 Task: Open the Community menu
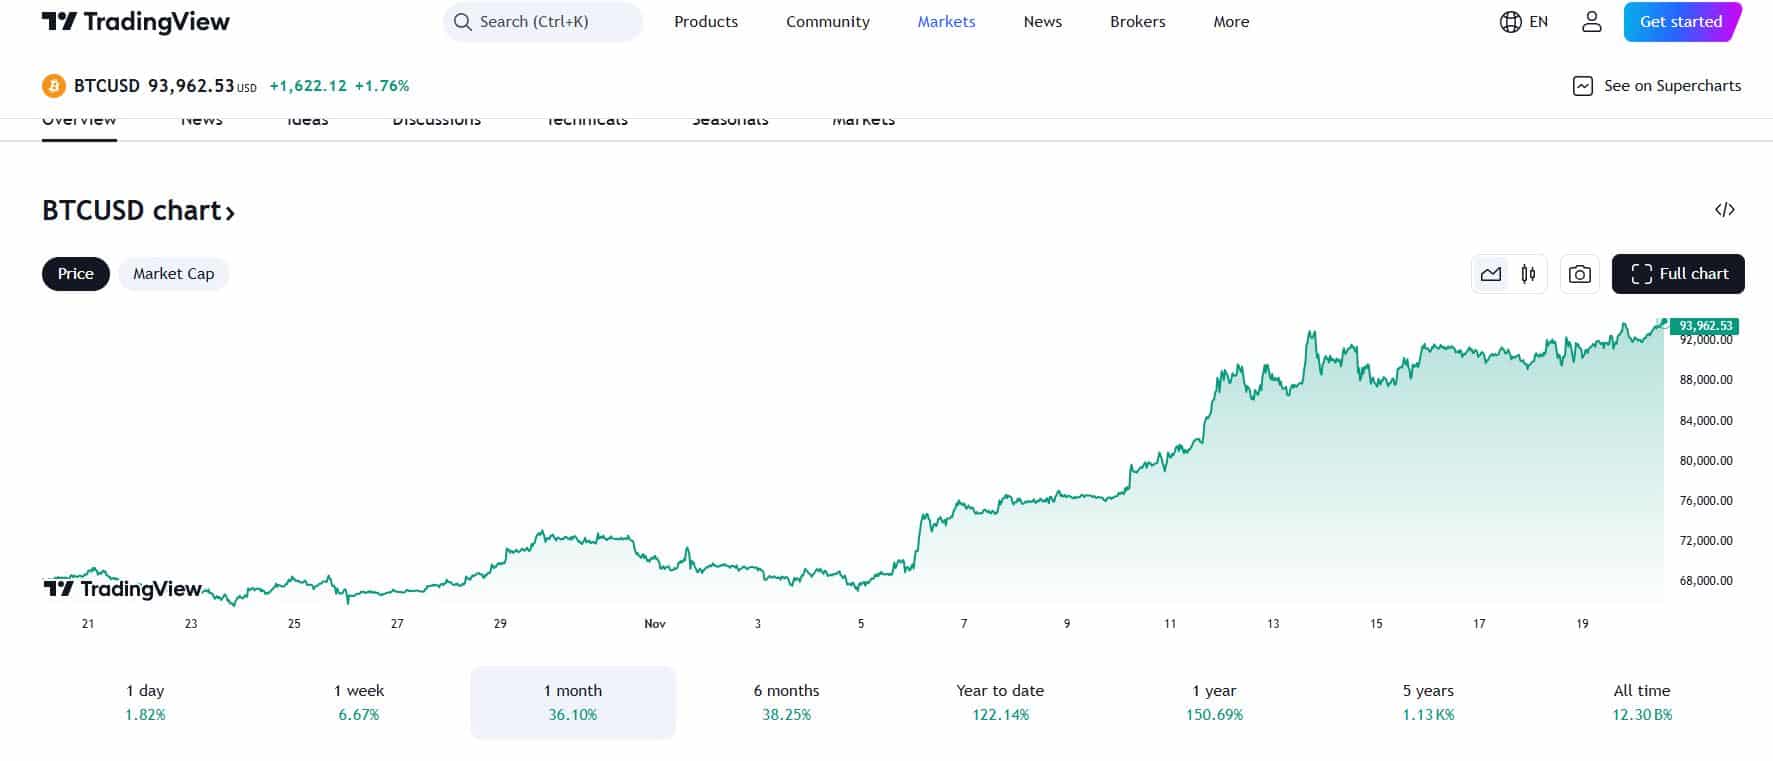[x=828, y=22]
